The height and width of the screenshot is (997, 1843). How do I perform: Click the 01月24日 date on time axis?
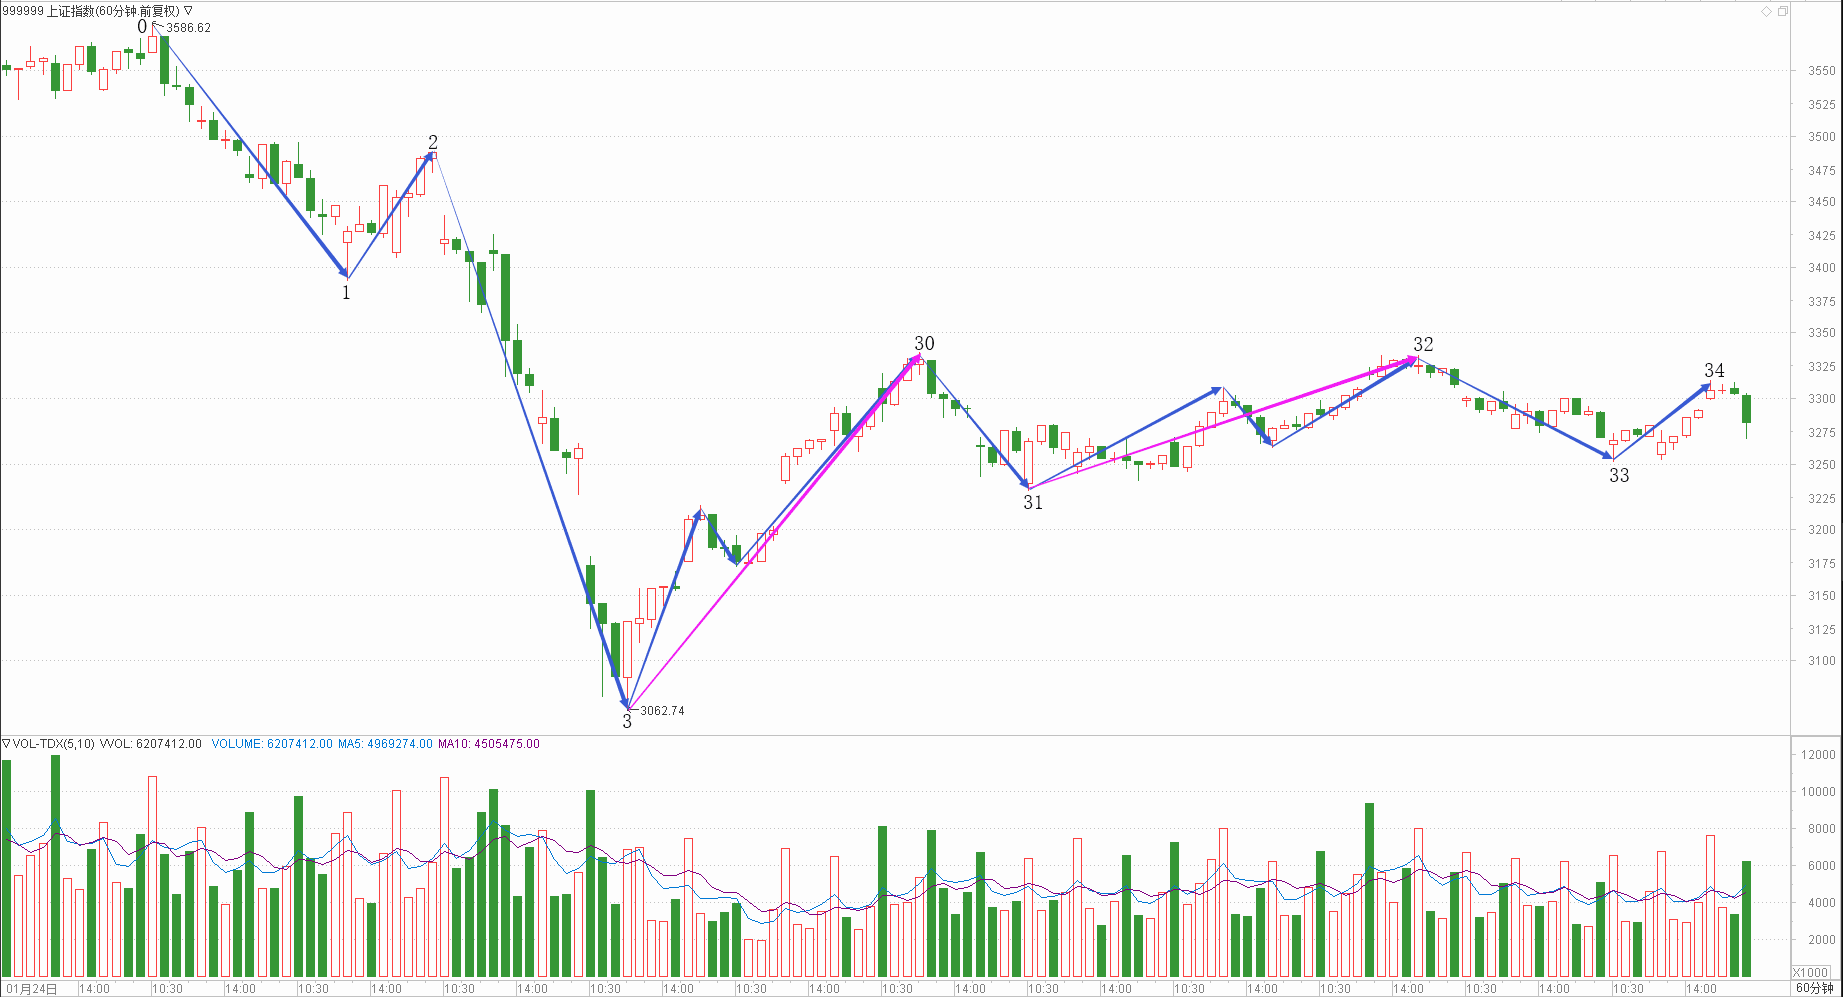(32, 989)
